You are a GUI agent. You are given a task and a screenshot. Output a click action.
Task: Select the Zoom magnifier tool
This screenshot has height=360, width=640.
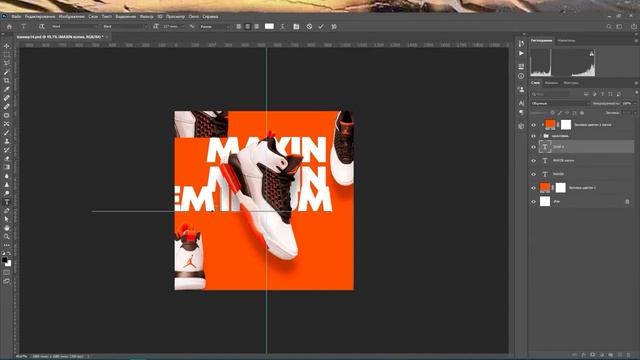tap(7, 236)
